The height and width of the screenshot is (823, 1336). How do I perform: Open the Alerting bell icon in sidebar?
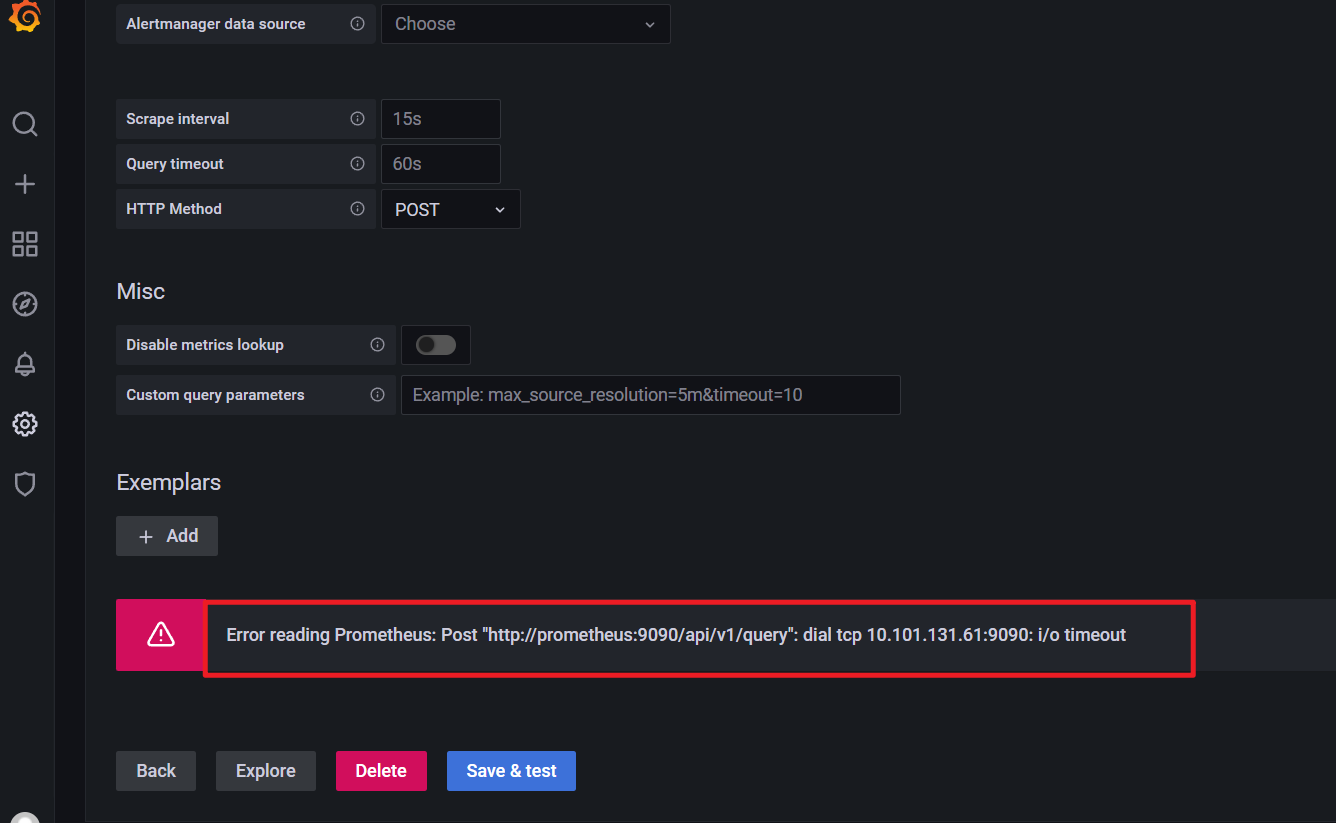25,365
